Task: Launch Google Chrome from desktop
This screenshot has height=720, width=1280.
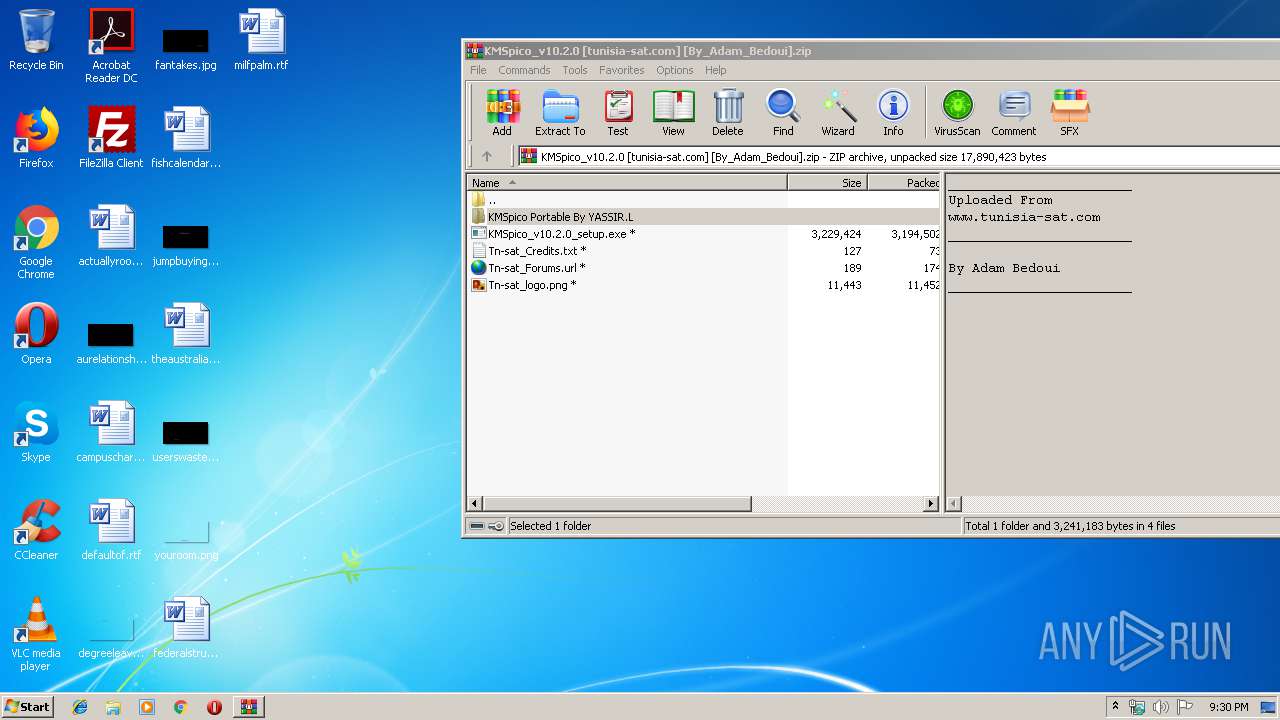Action: [x=36, y=242]
